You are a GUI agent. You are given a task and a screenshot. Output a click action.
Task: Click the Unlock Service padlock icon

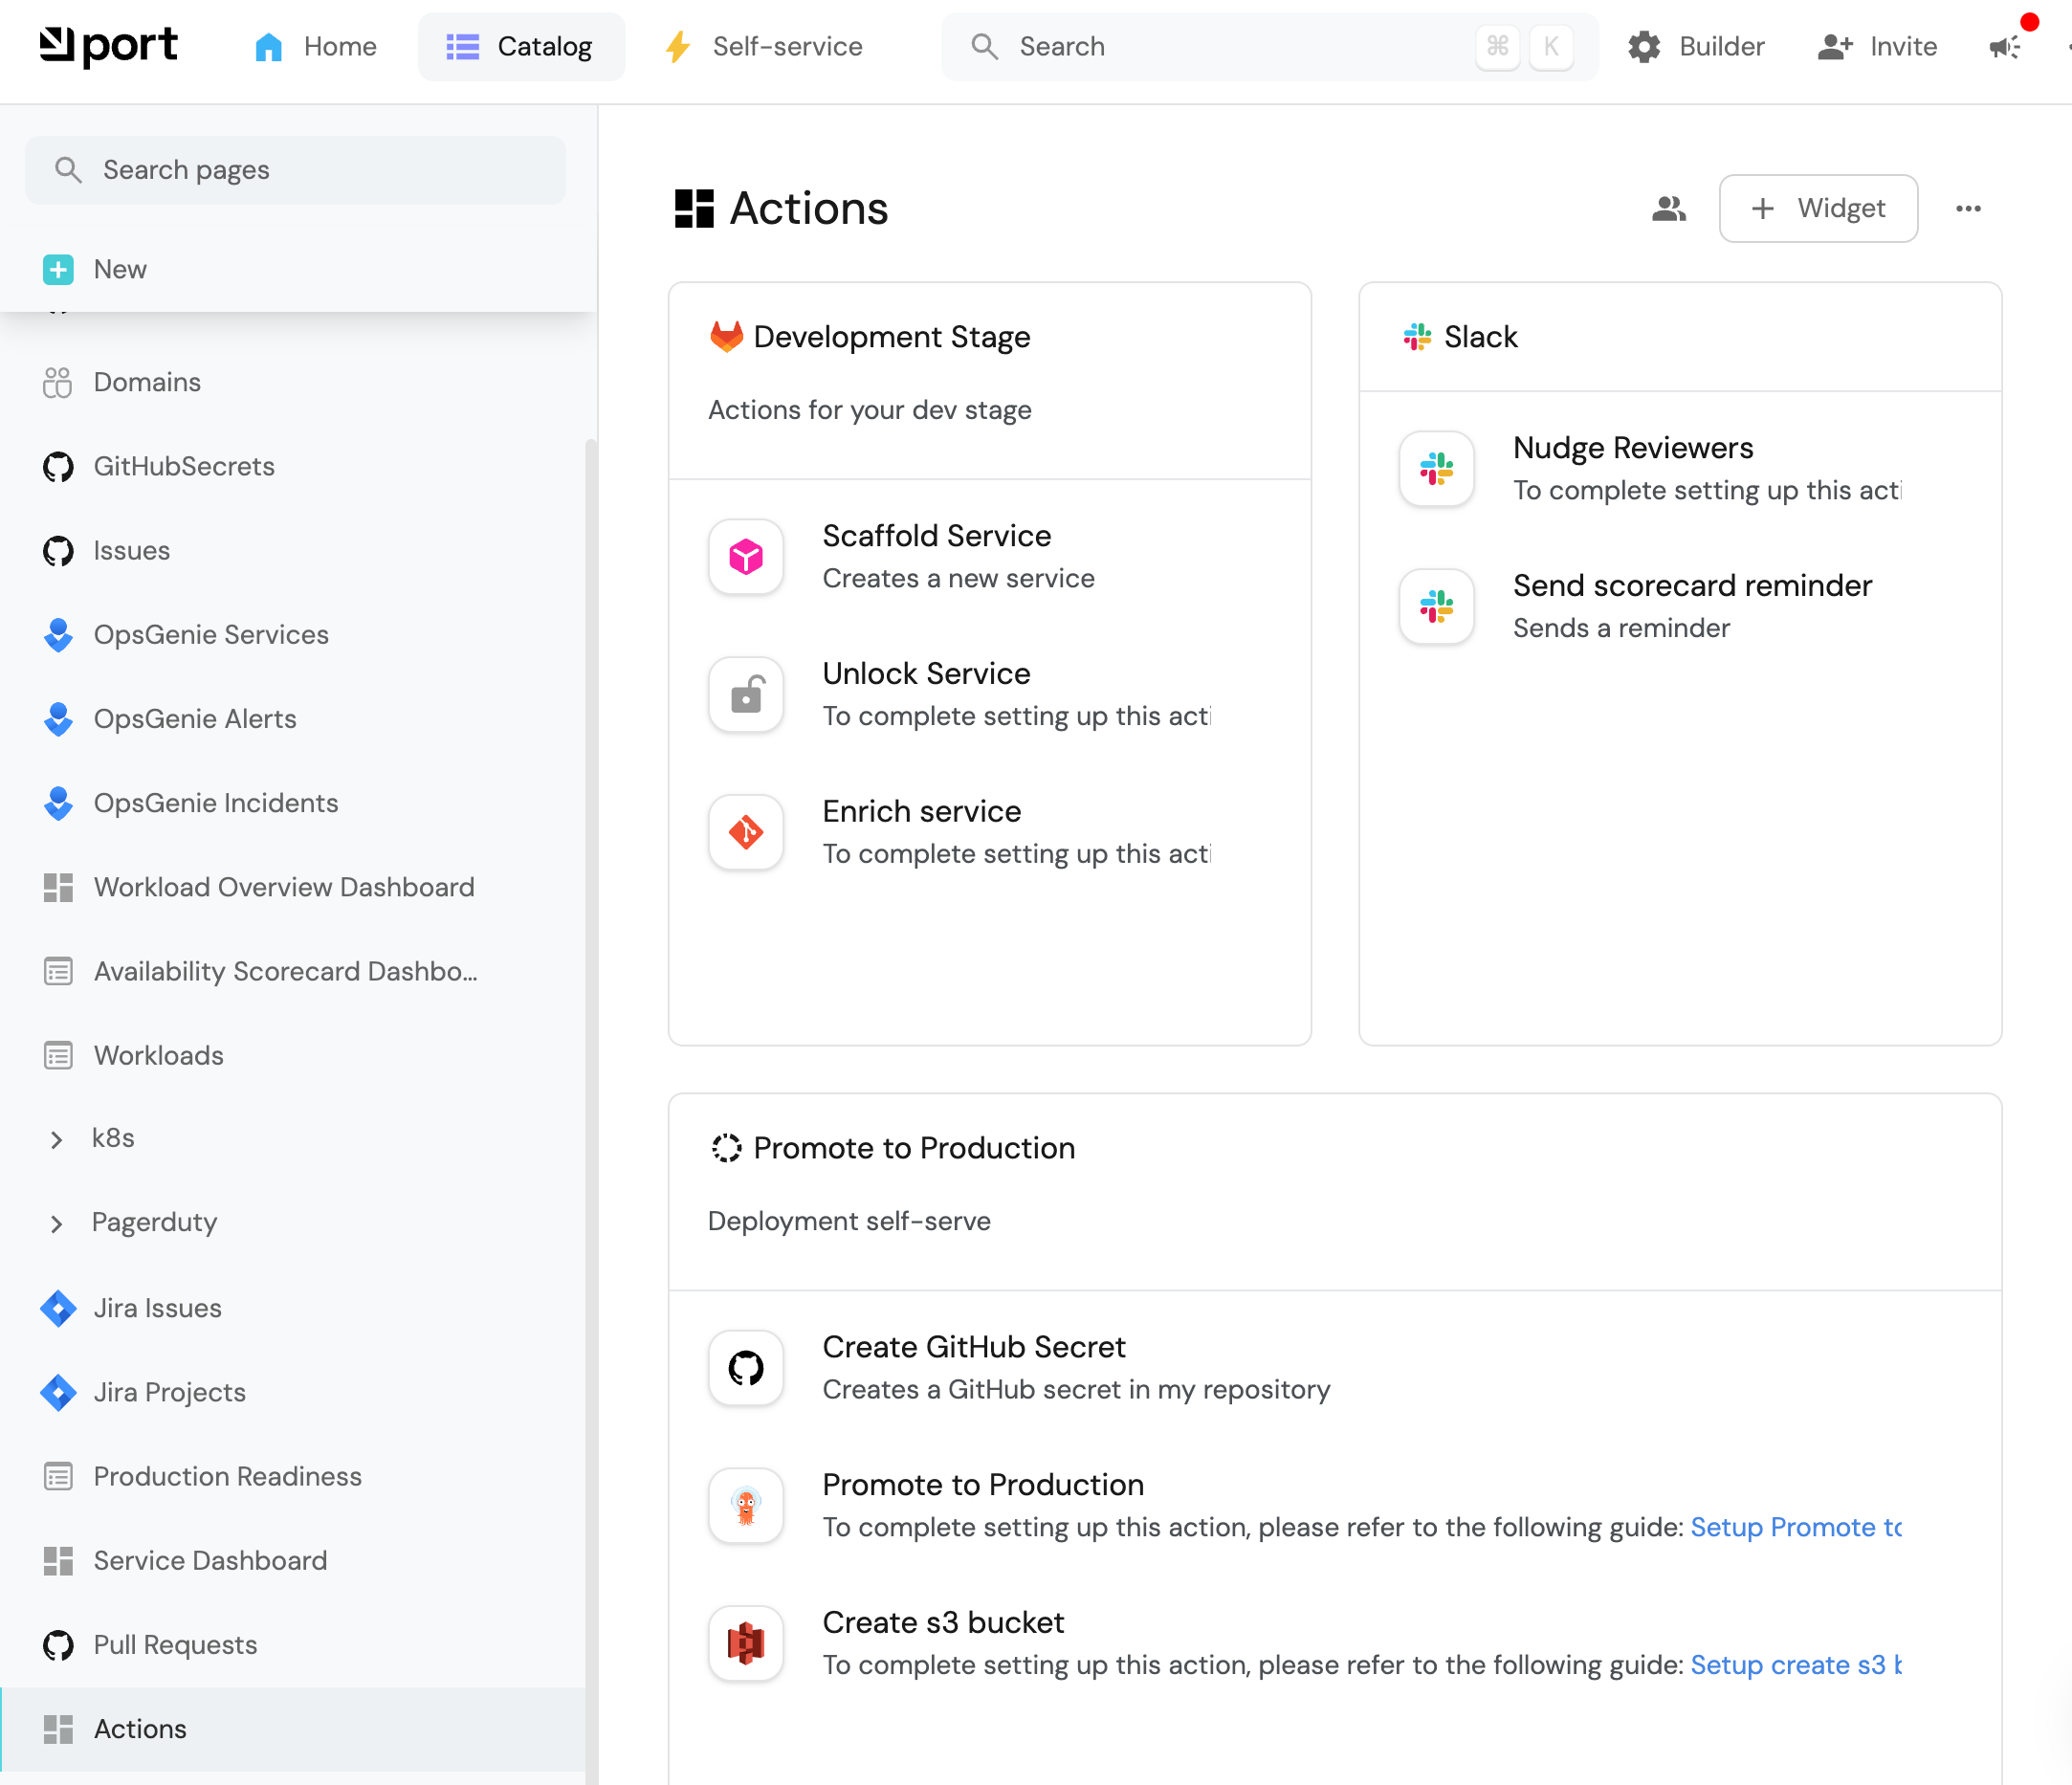point(746,694)
